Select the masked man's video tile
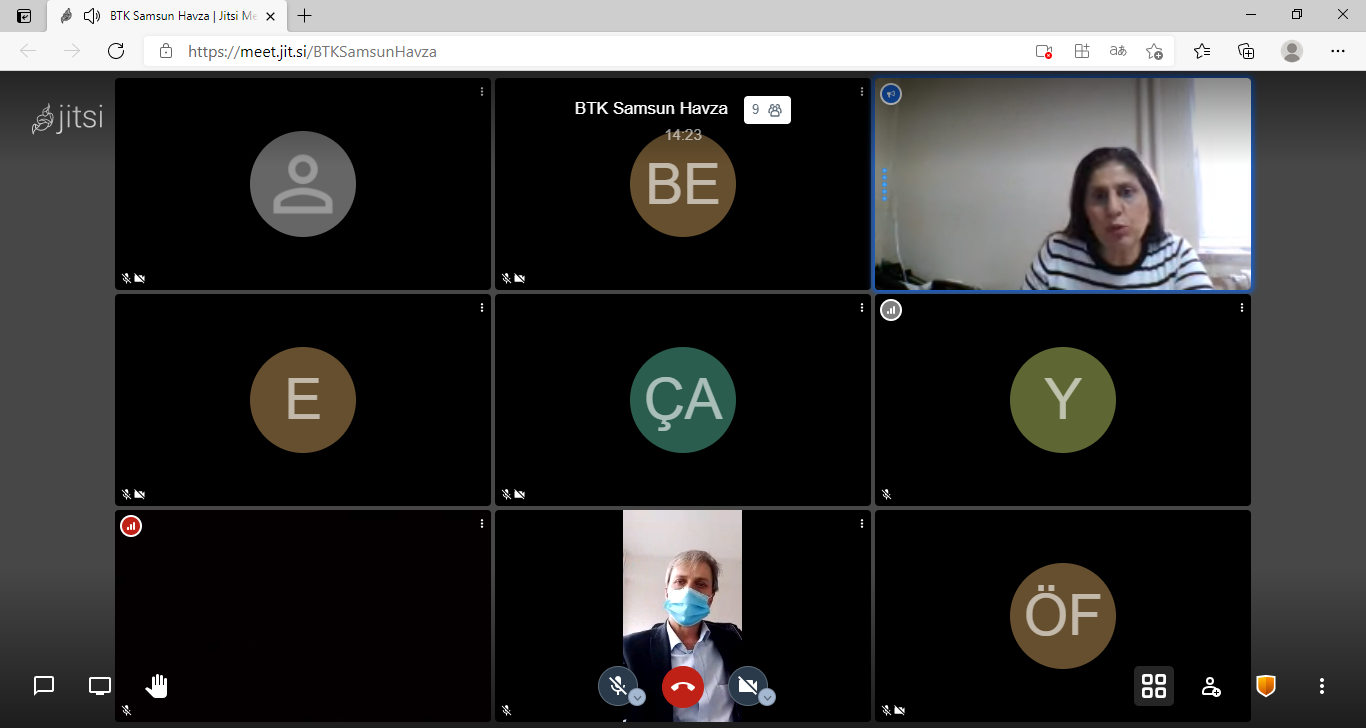The width and height of the screenshot is (1366, 728). click(x=683, y=616)
